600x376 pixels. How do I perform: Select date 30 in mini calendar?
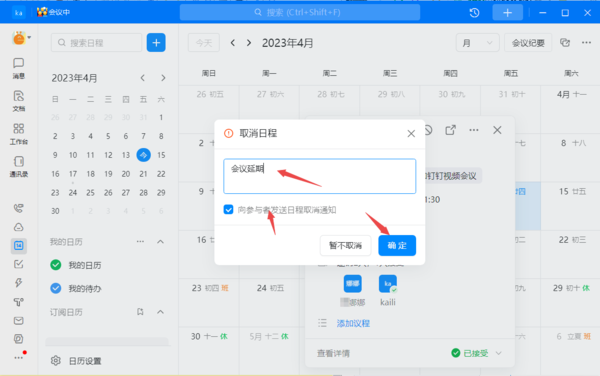point(55,211)
